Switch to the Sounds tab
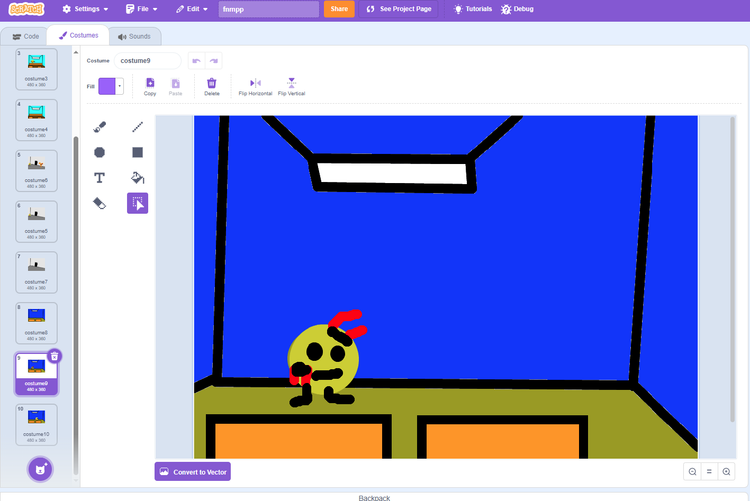750x501 pixels. pos(134,36)
